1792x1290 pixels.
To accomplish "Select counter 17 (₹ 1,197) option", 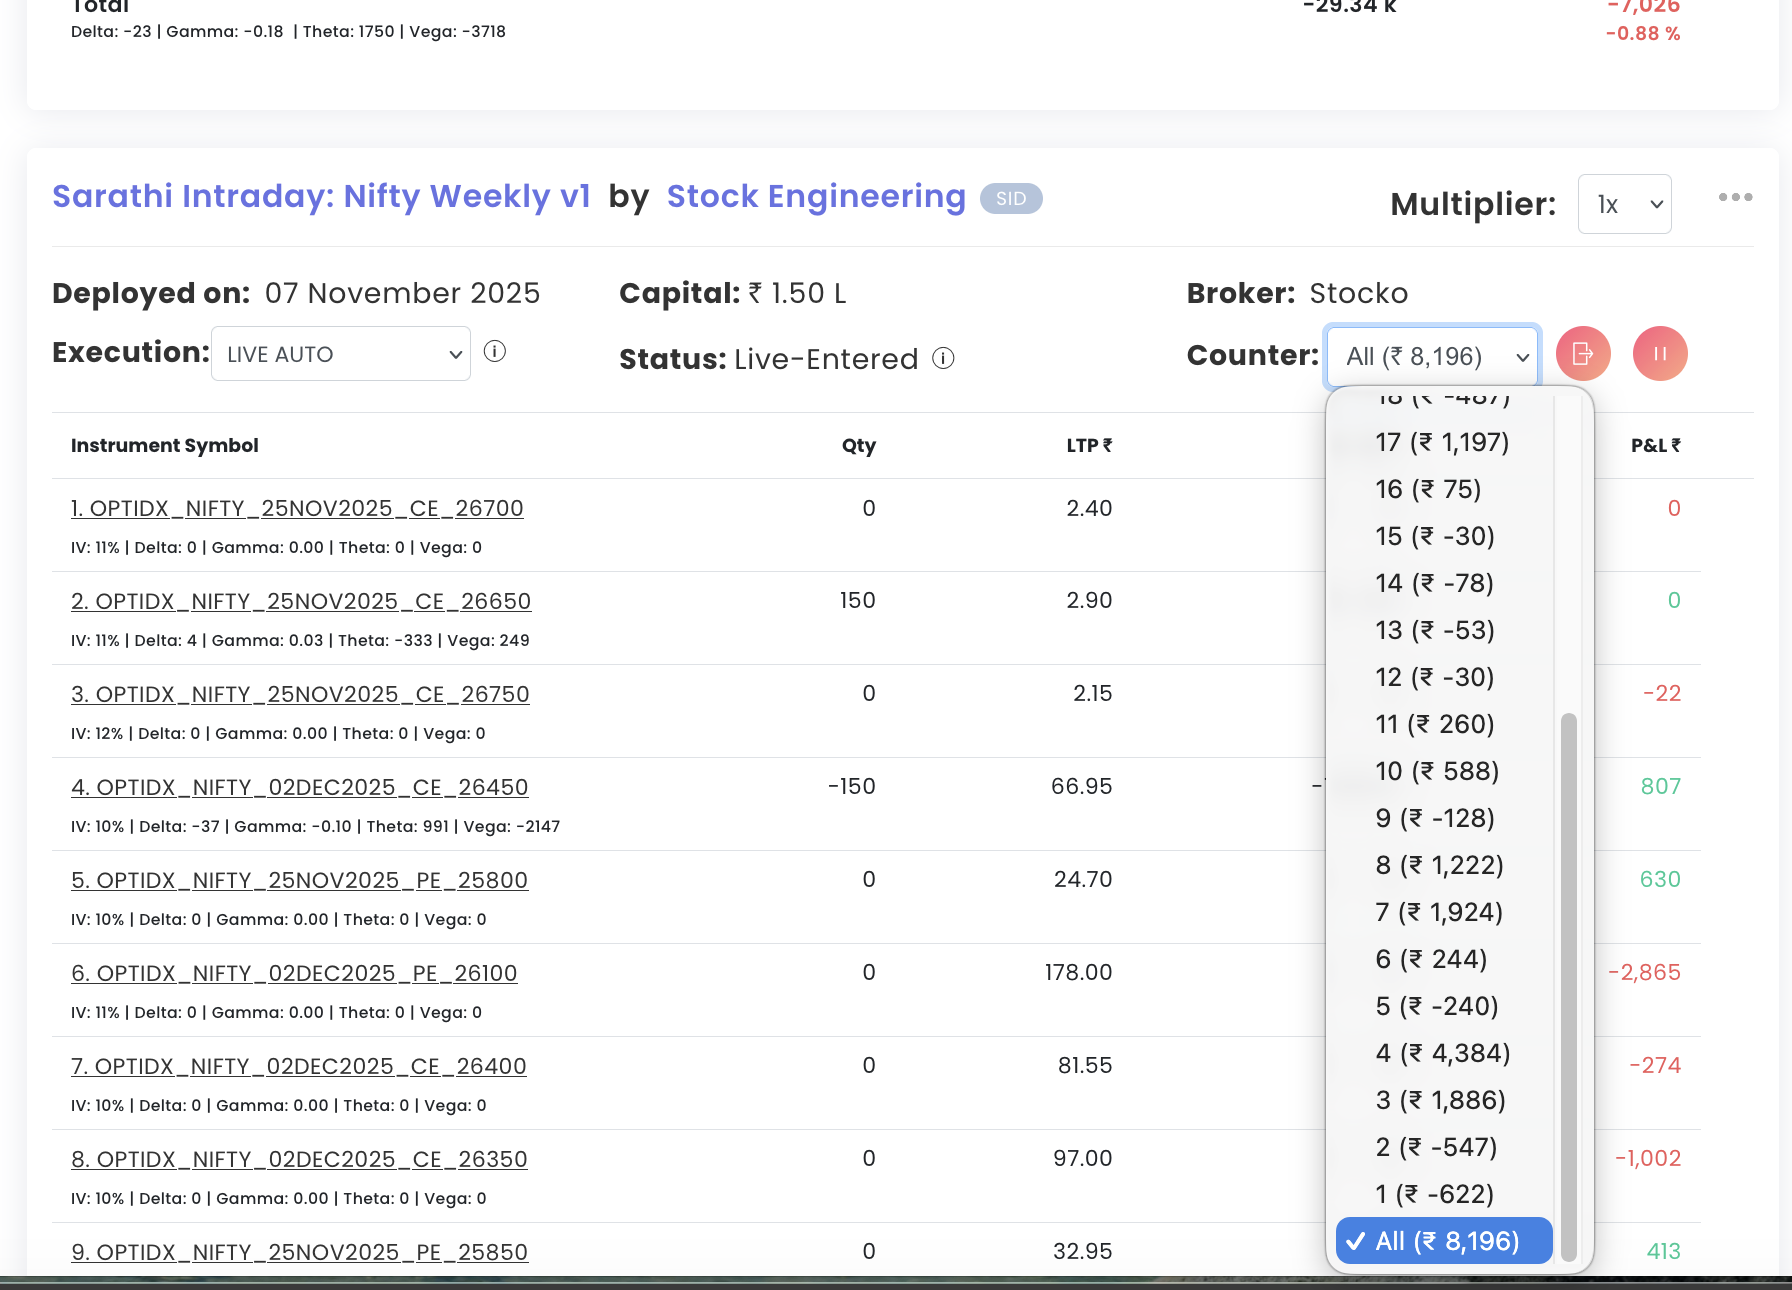I will (1441, 442).
